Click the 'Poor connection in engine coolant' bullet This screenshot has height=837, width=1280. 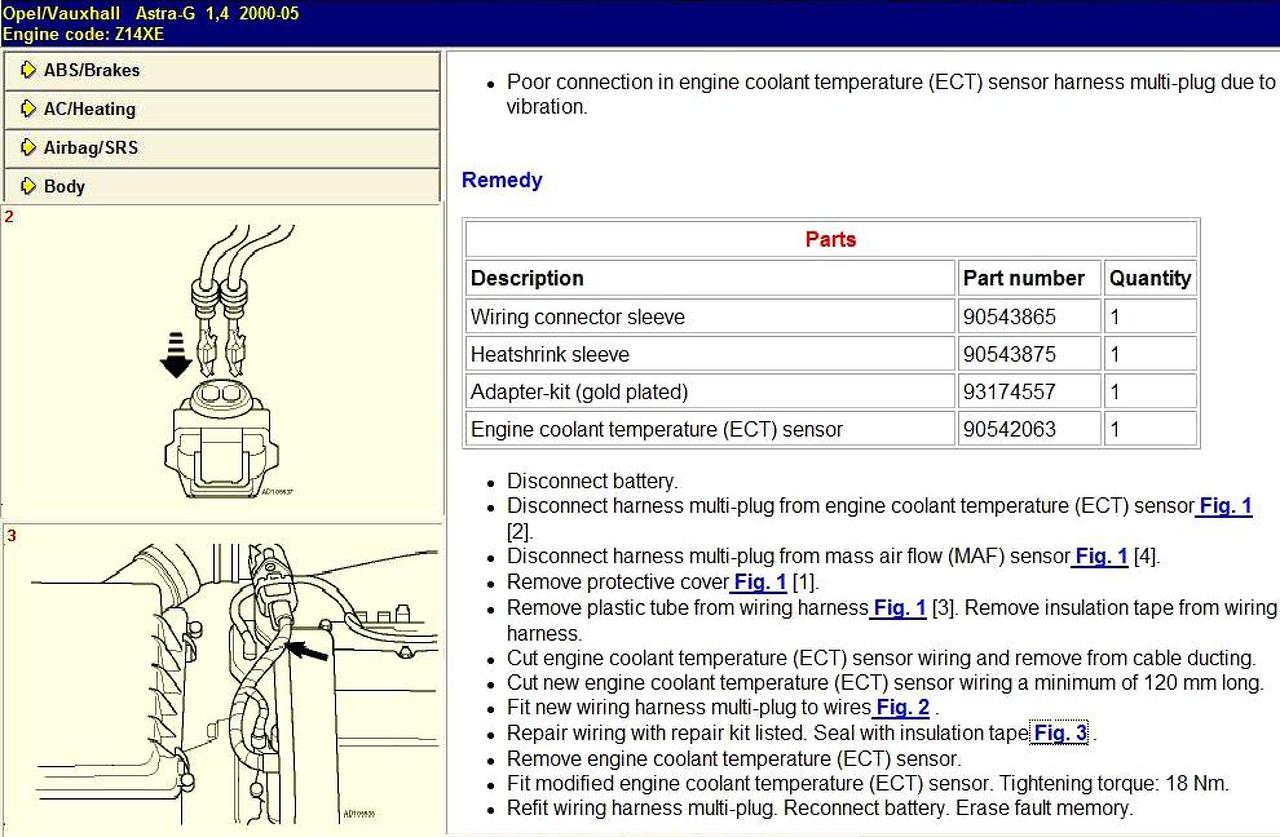pyautogui.click(x=891, y=94)
